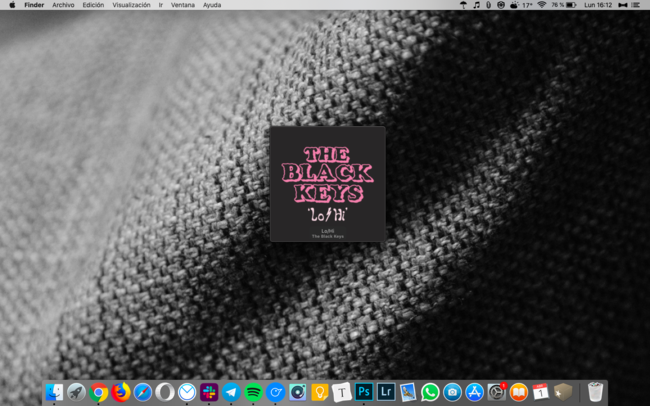
Task: Launch Lightroom from the Dock
Action: click(386, 392)
